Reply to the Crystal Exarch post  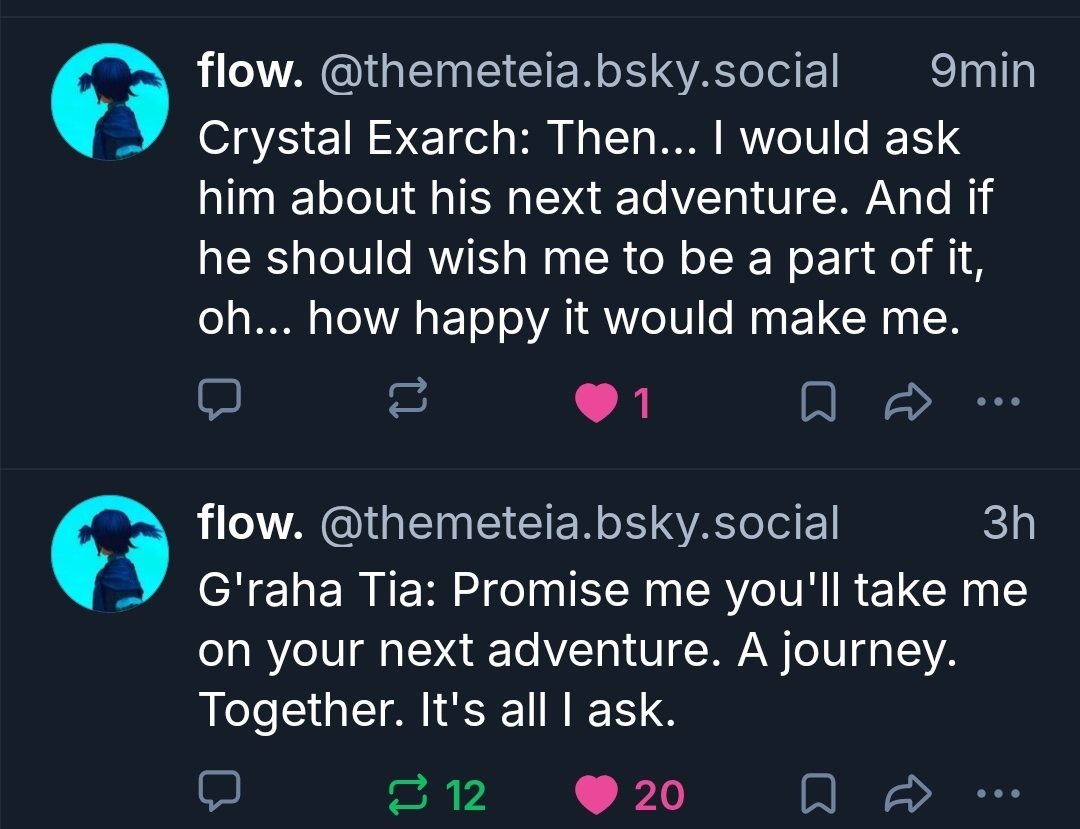[217, 401]
